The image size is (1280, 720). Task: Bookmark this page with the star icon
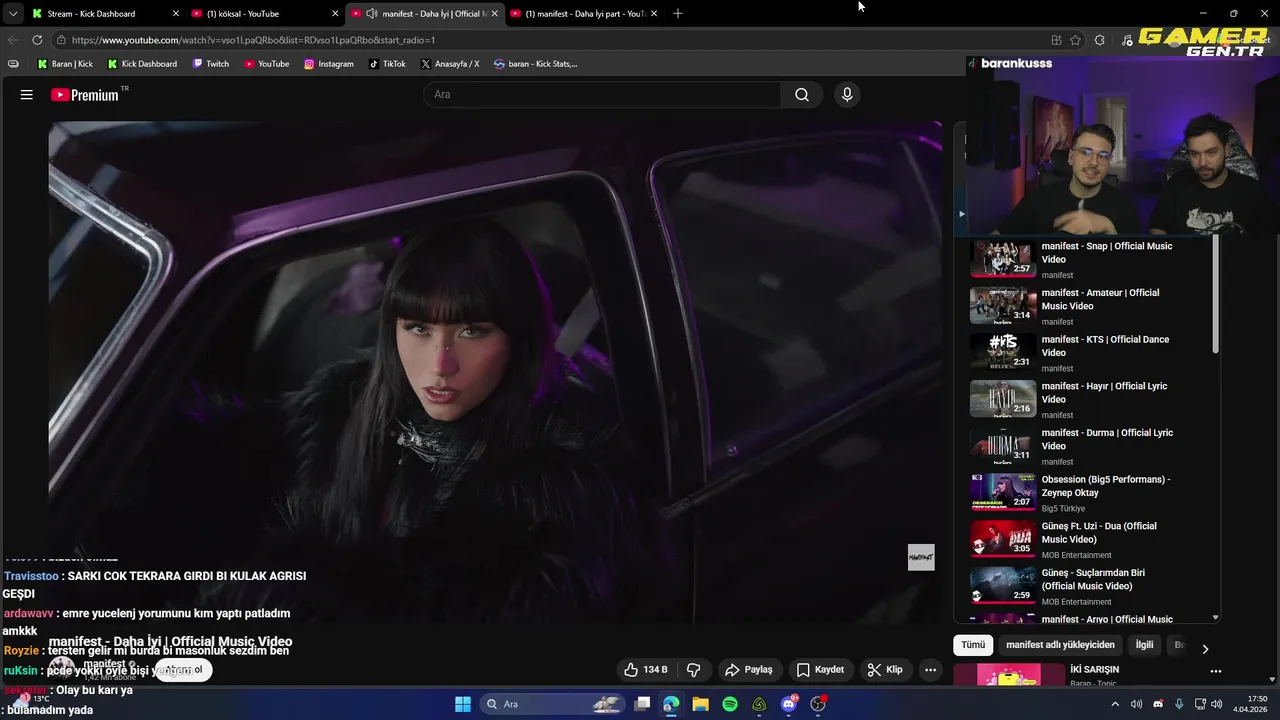click(1076, 40)
